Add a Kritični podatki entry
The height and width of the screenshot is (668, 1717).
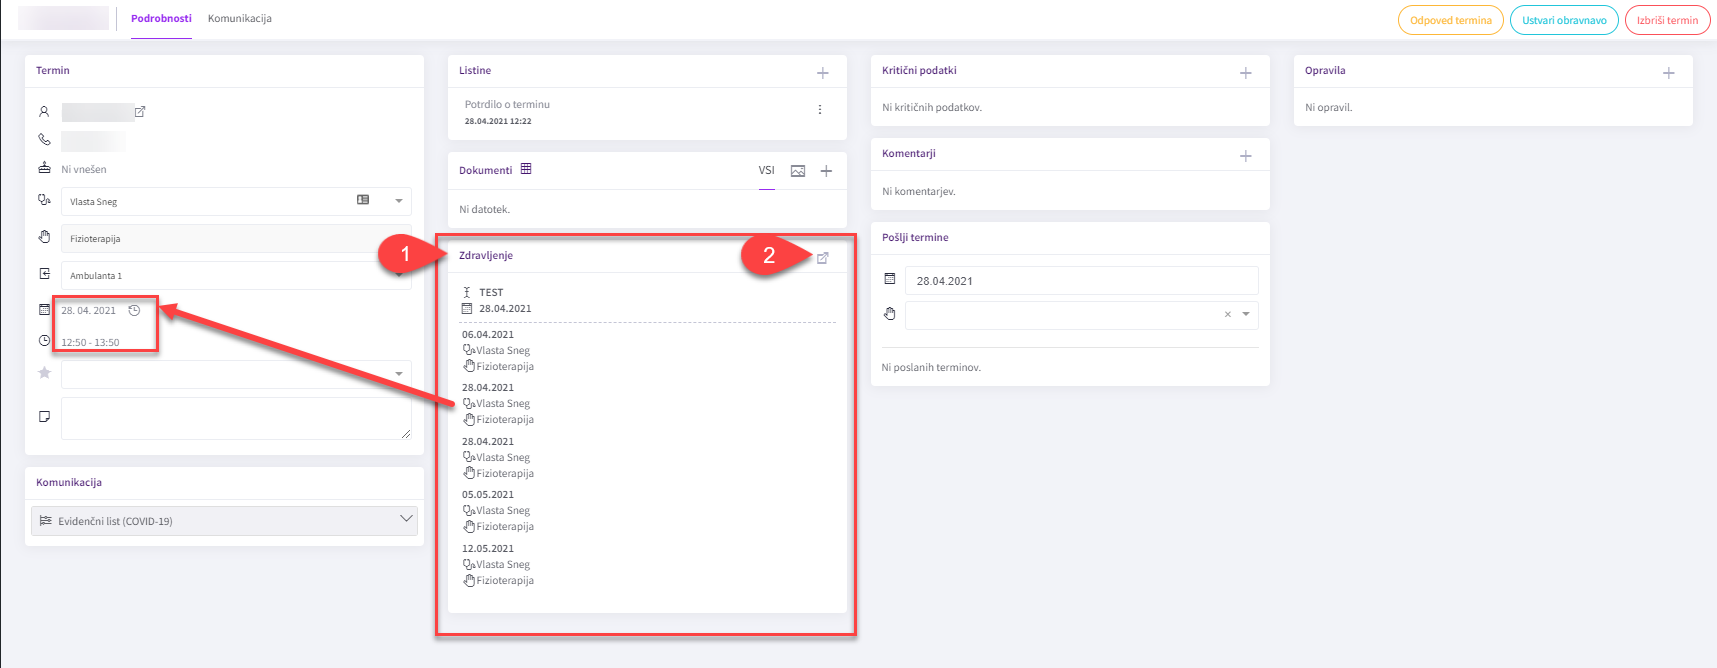click(1245, 73)
